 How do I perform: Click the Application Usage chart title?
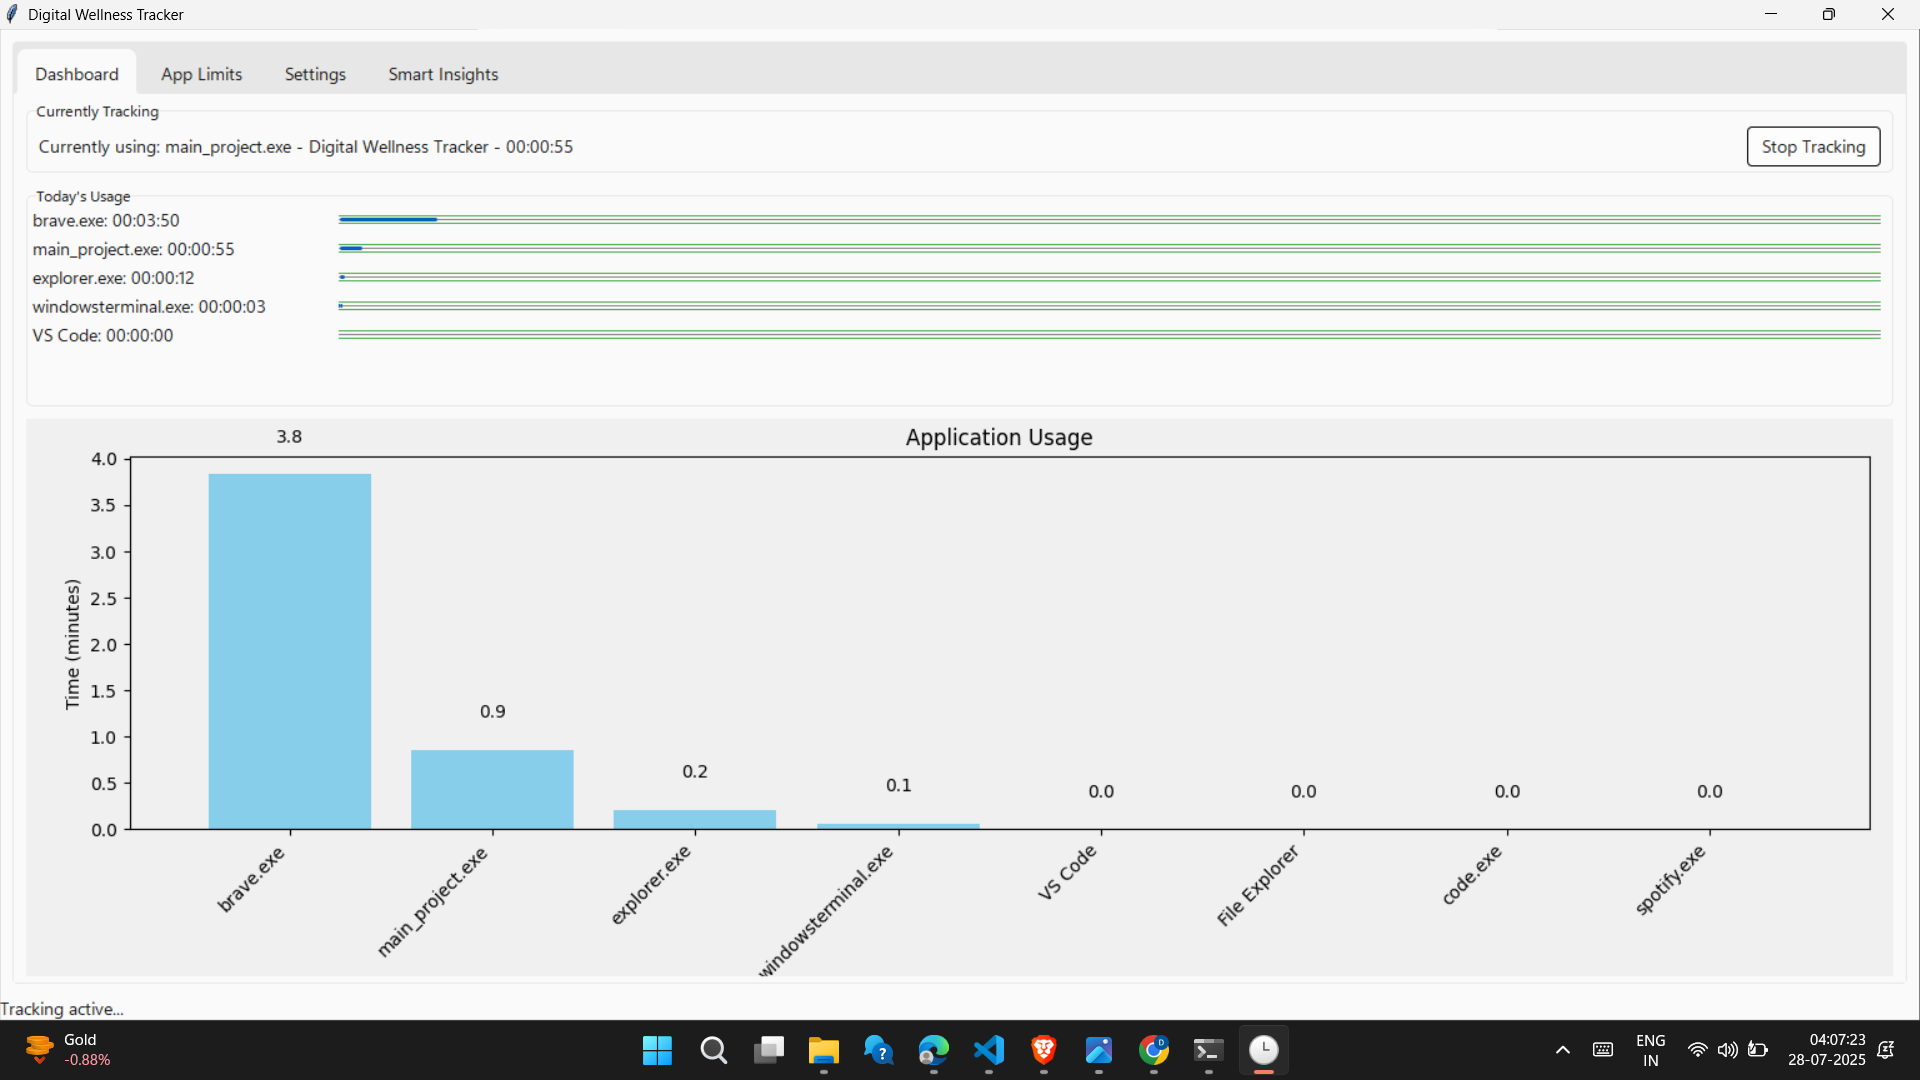tap(999, 437)
